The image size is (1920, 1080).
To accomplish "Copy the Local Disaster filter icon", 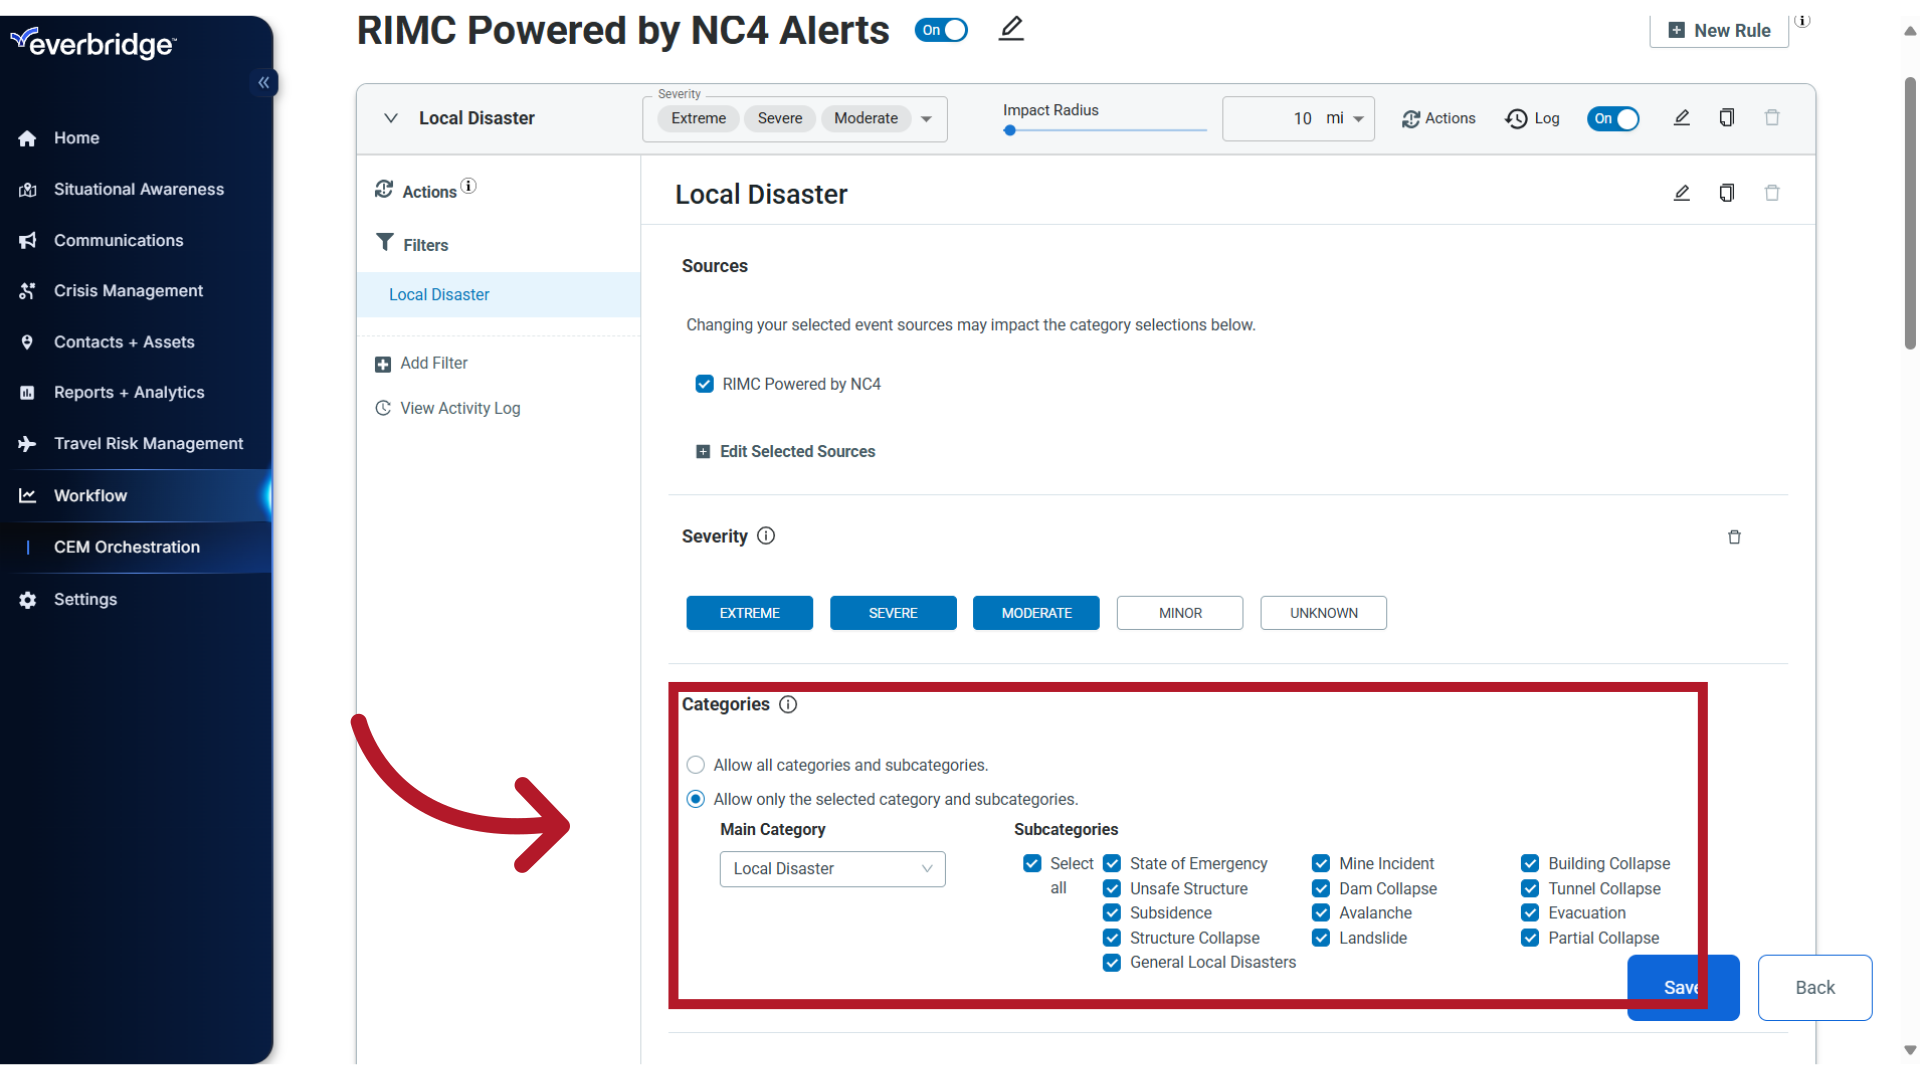I will pos(1727,193).
